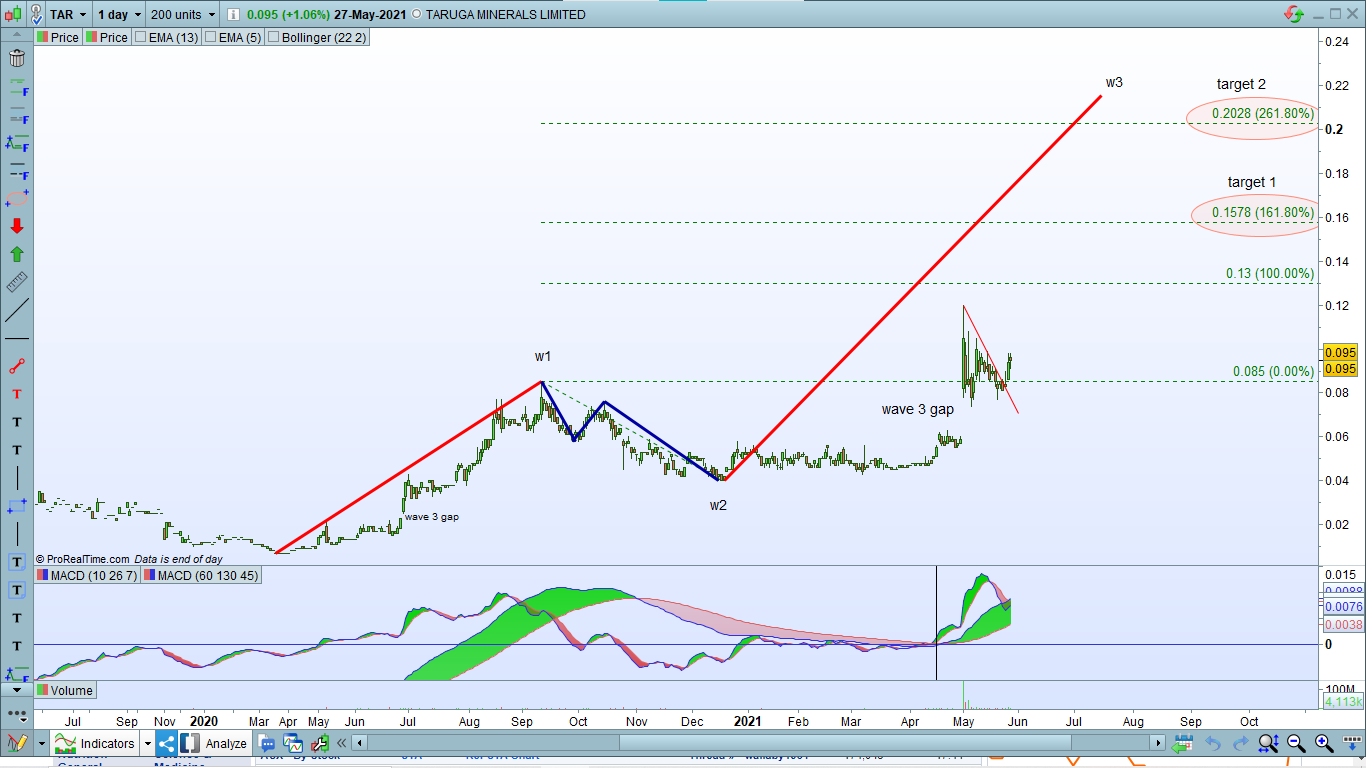
Task: Select the red segment line tool
Action: [17, 366]
